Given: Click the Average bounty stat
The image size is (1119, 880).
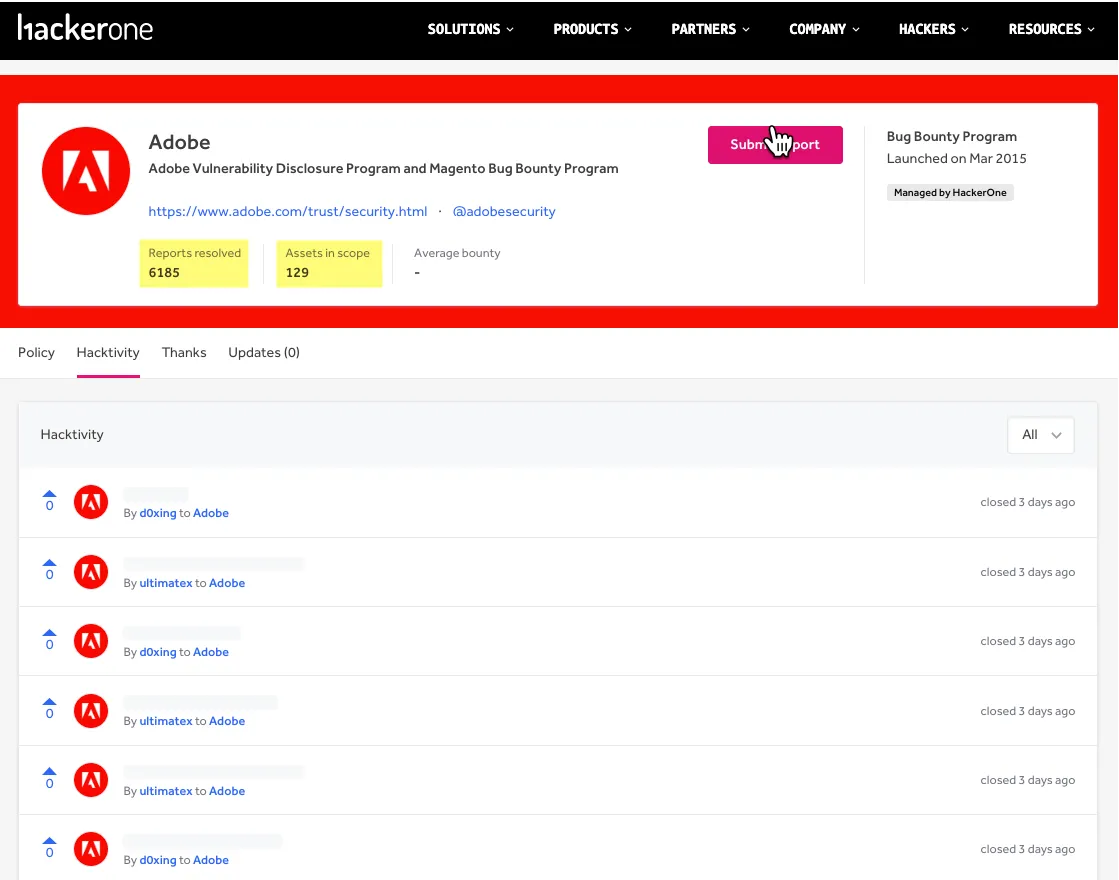Looking at the screenshot, I should click(x=457, y=263).
